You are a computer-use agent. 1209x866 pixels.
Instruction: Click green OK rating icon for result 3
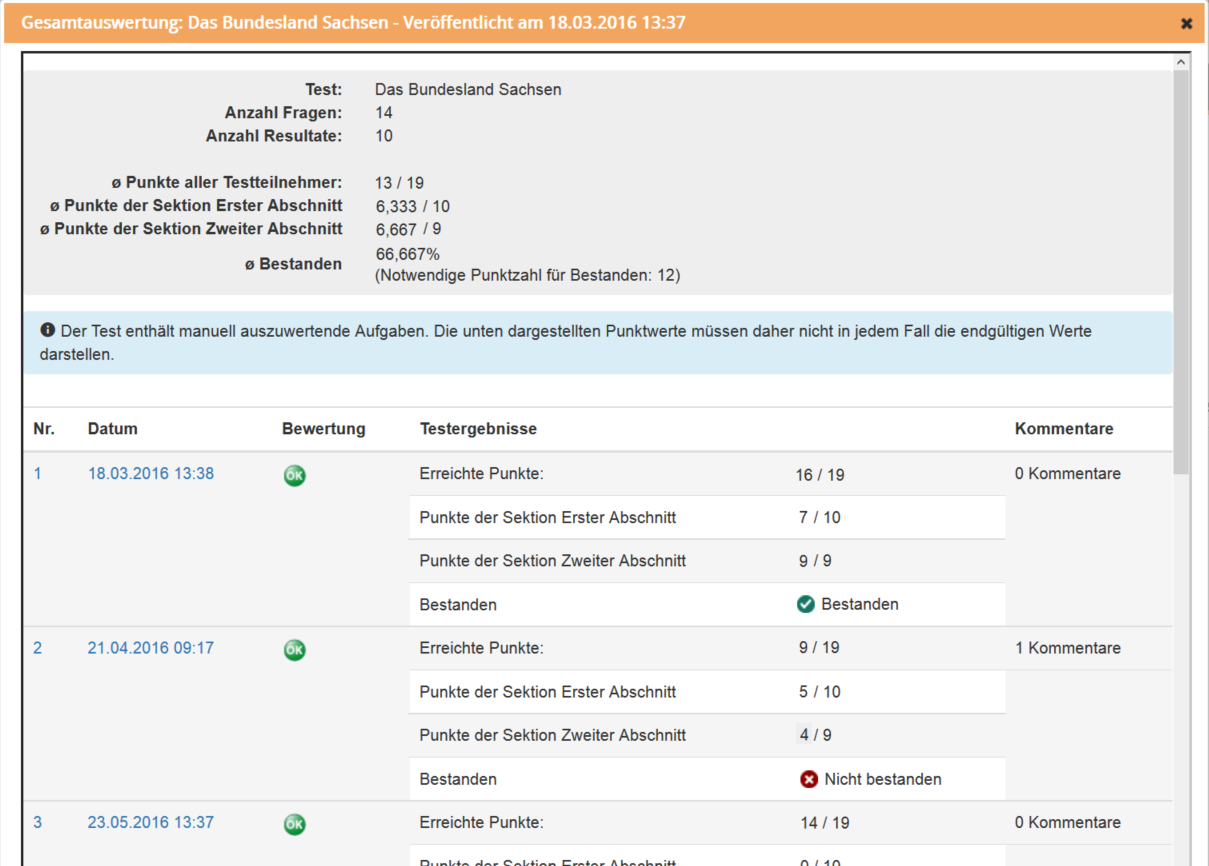click(x=294, y=824)
